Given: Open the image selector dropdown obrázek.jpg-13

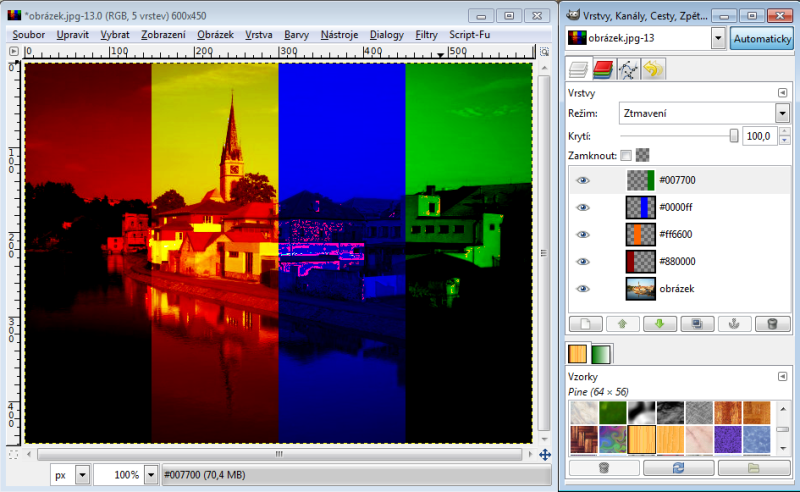Looking at the screenshot, I should click(x=718, y=38).
